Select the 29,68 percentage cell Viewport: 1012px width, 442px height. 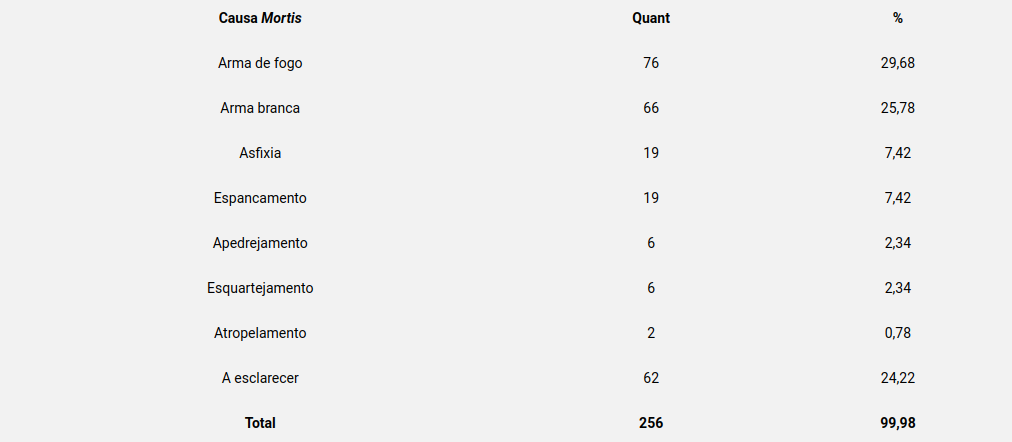click(x=898, y=63)
